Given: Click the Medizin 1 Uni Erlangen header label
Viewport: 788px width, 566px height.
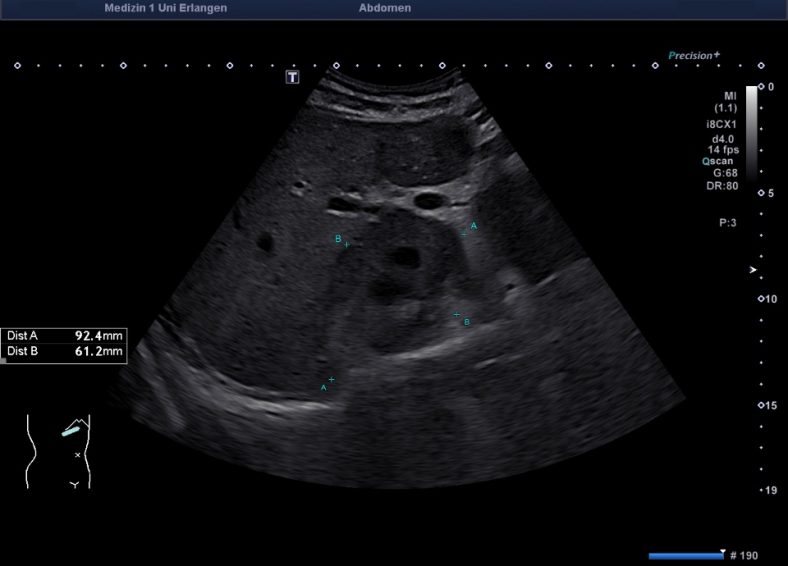Looking at the screenshot, I should coord(164,8).
